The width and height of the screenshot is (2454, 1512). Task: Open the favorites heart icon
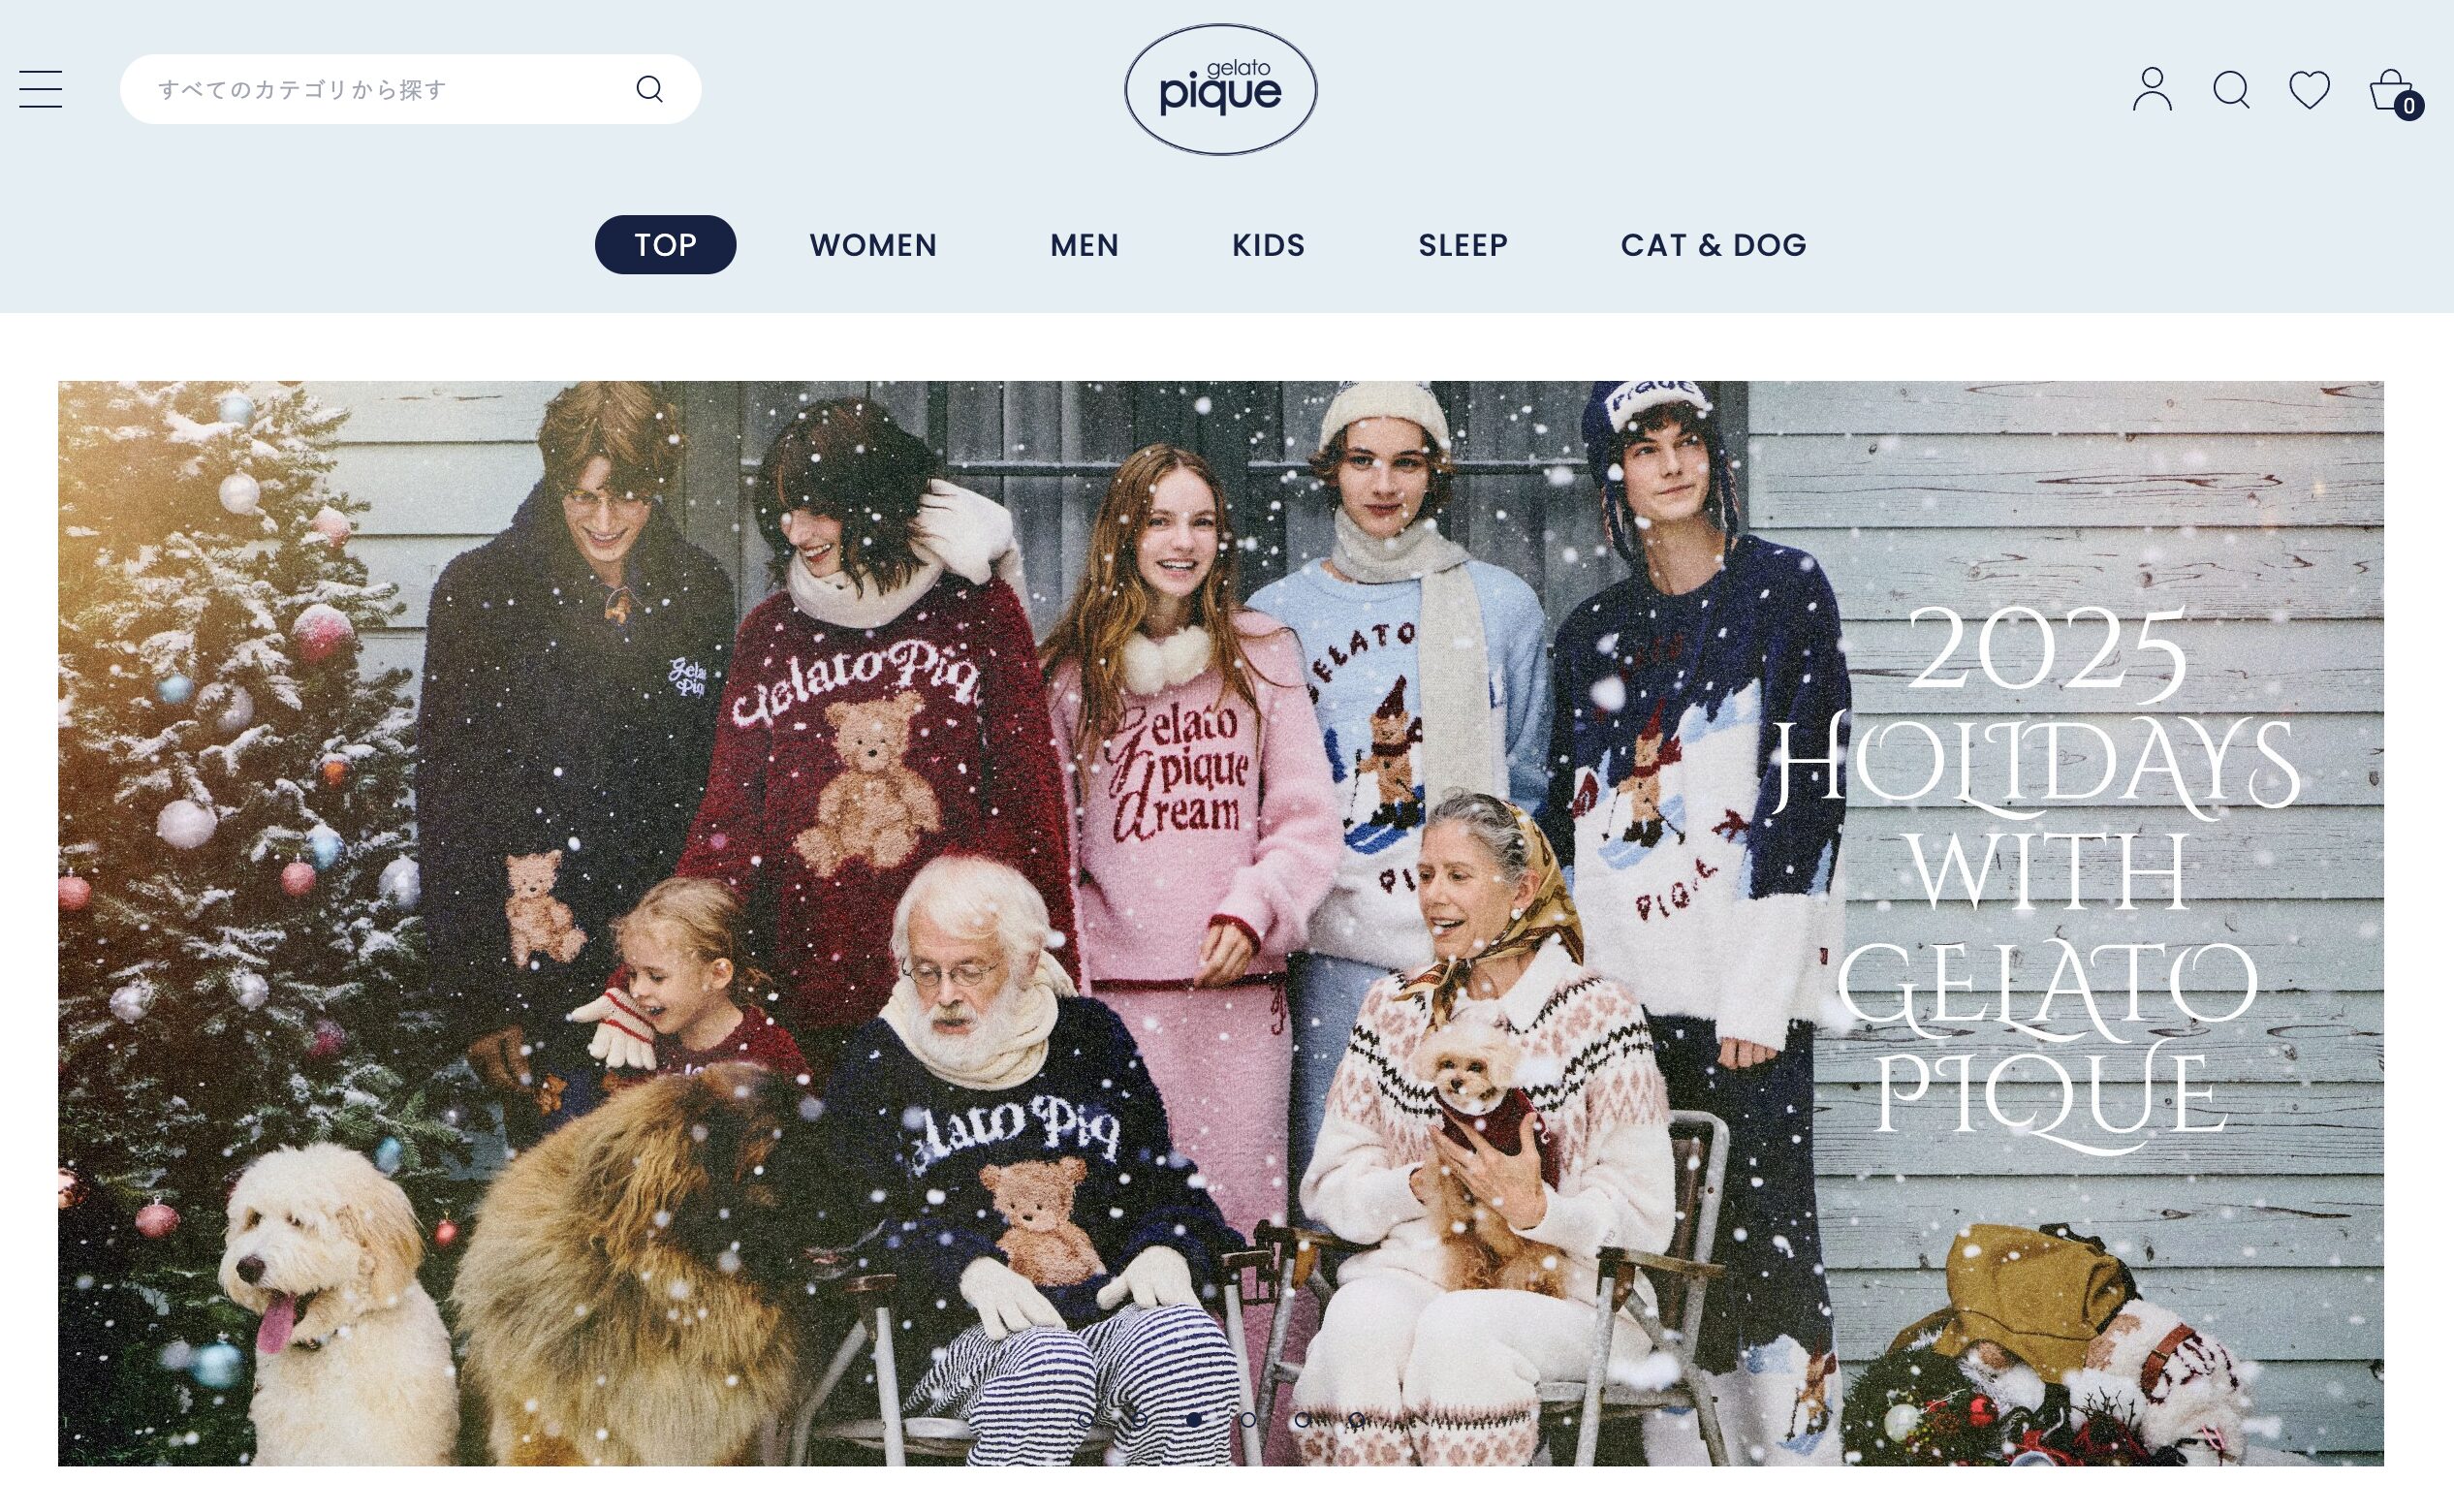pyautogui.click(x=2309, y=89)
